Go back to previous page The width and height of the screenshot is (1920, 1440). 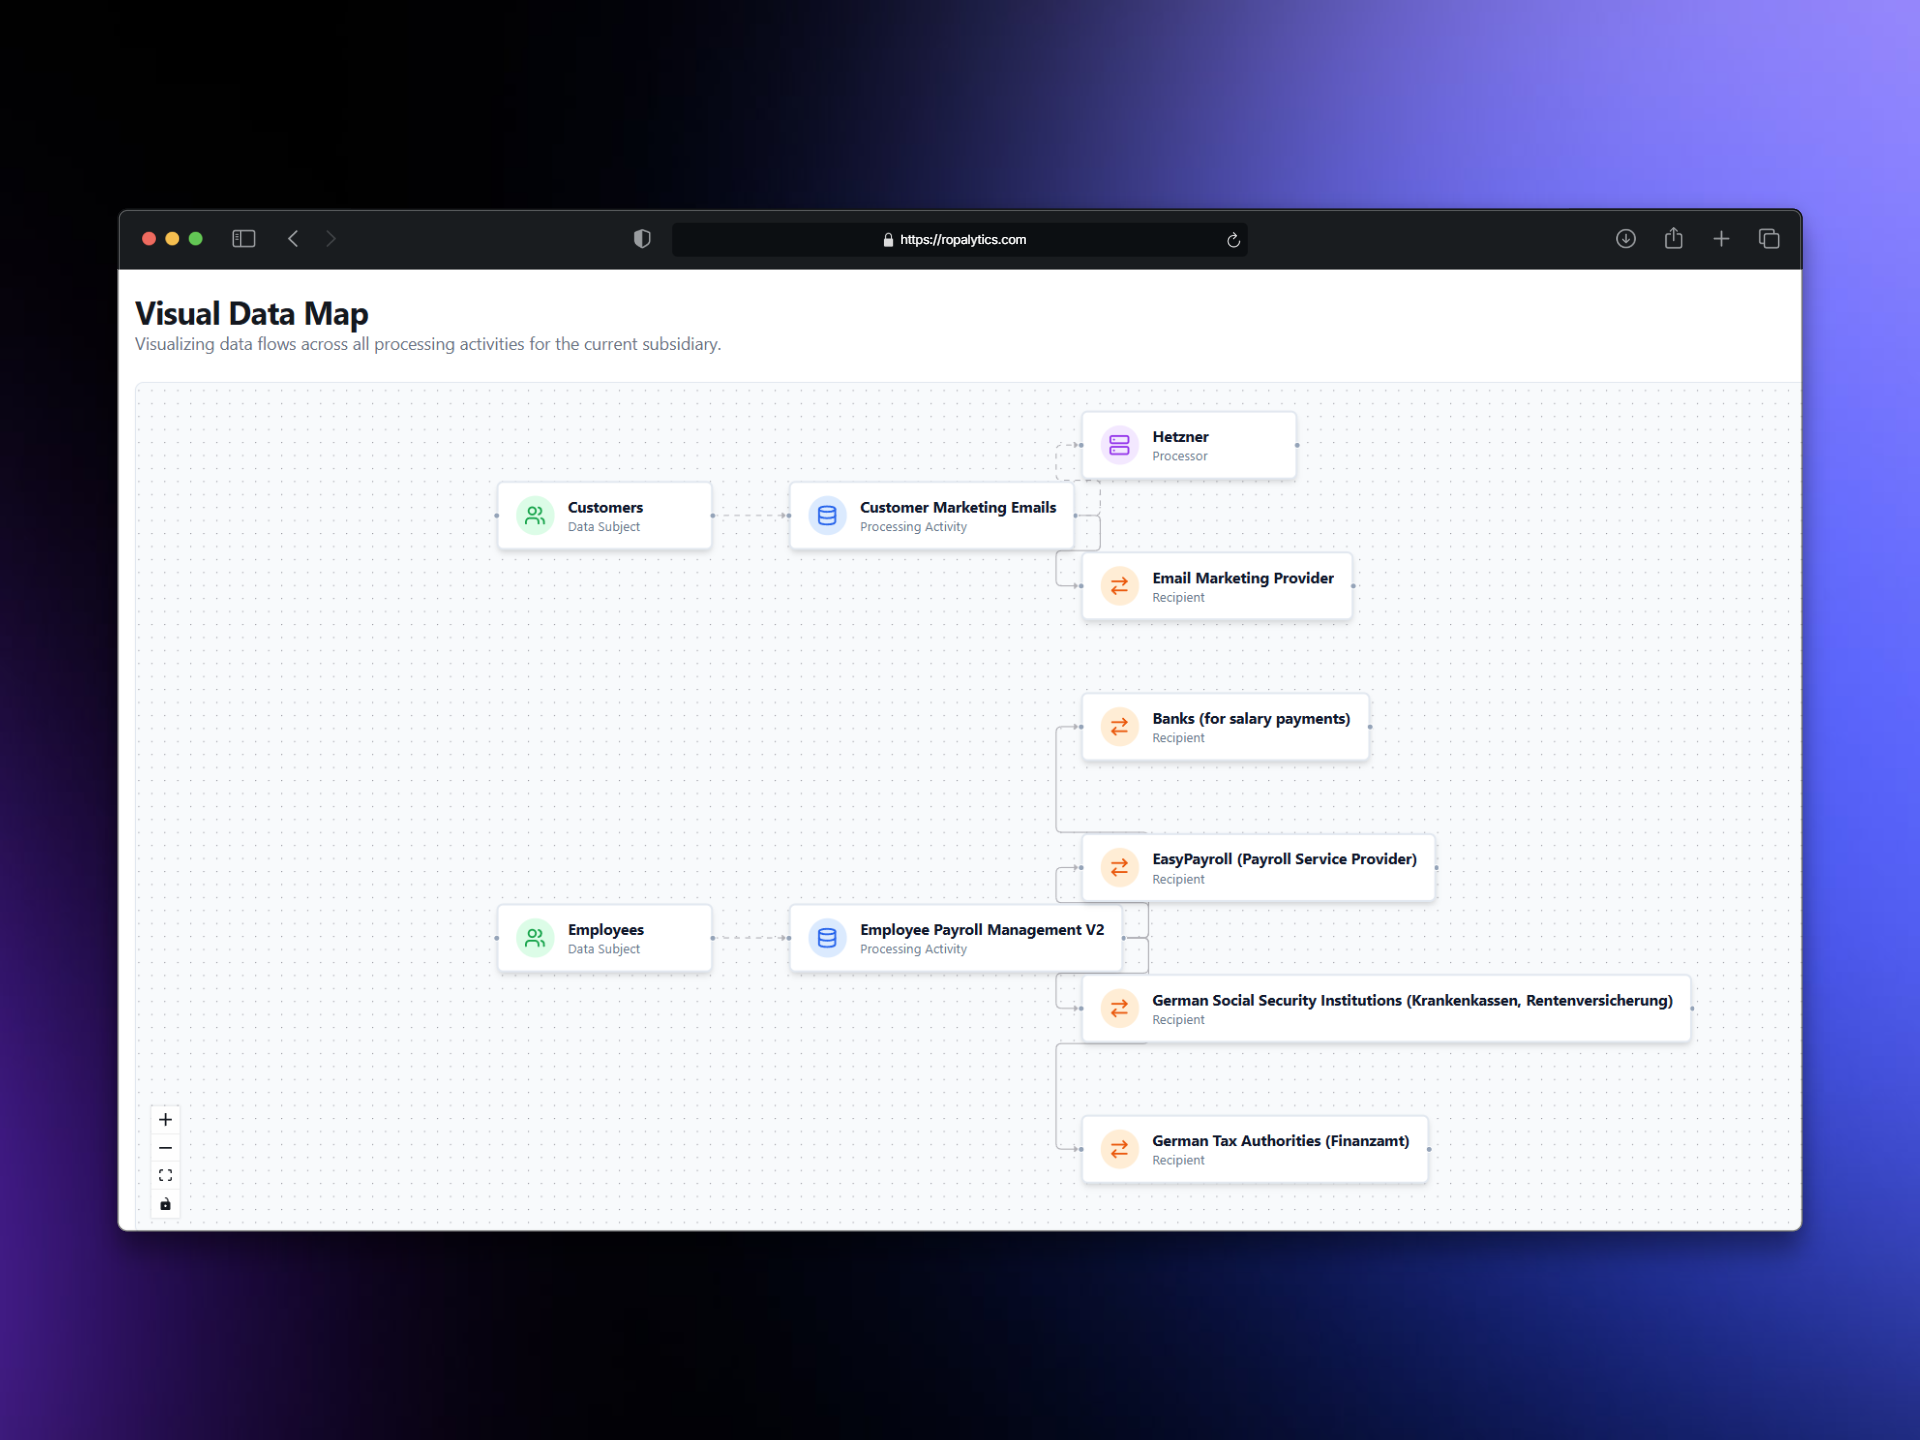[293, 239]
